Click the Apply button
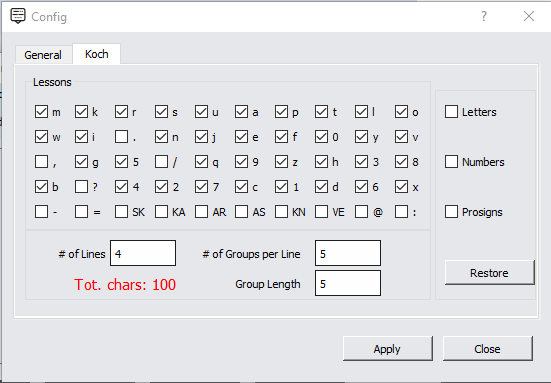This screenshot has width=551, height=383. click(388, 349)
